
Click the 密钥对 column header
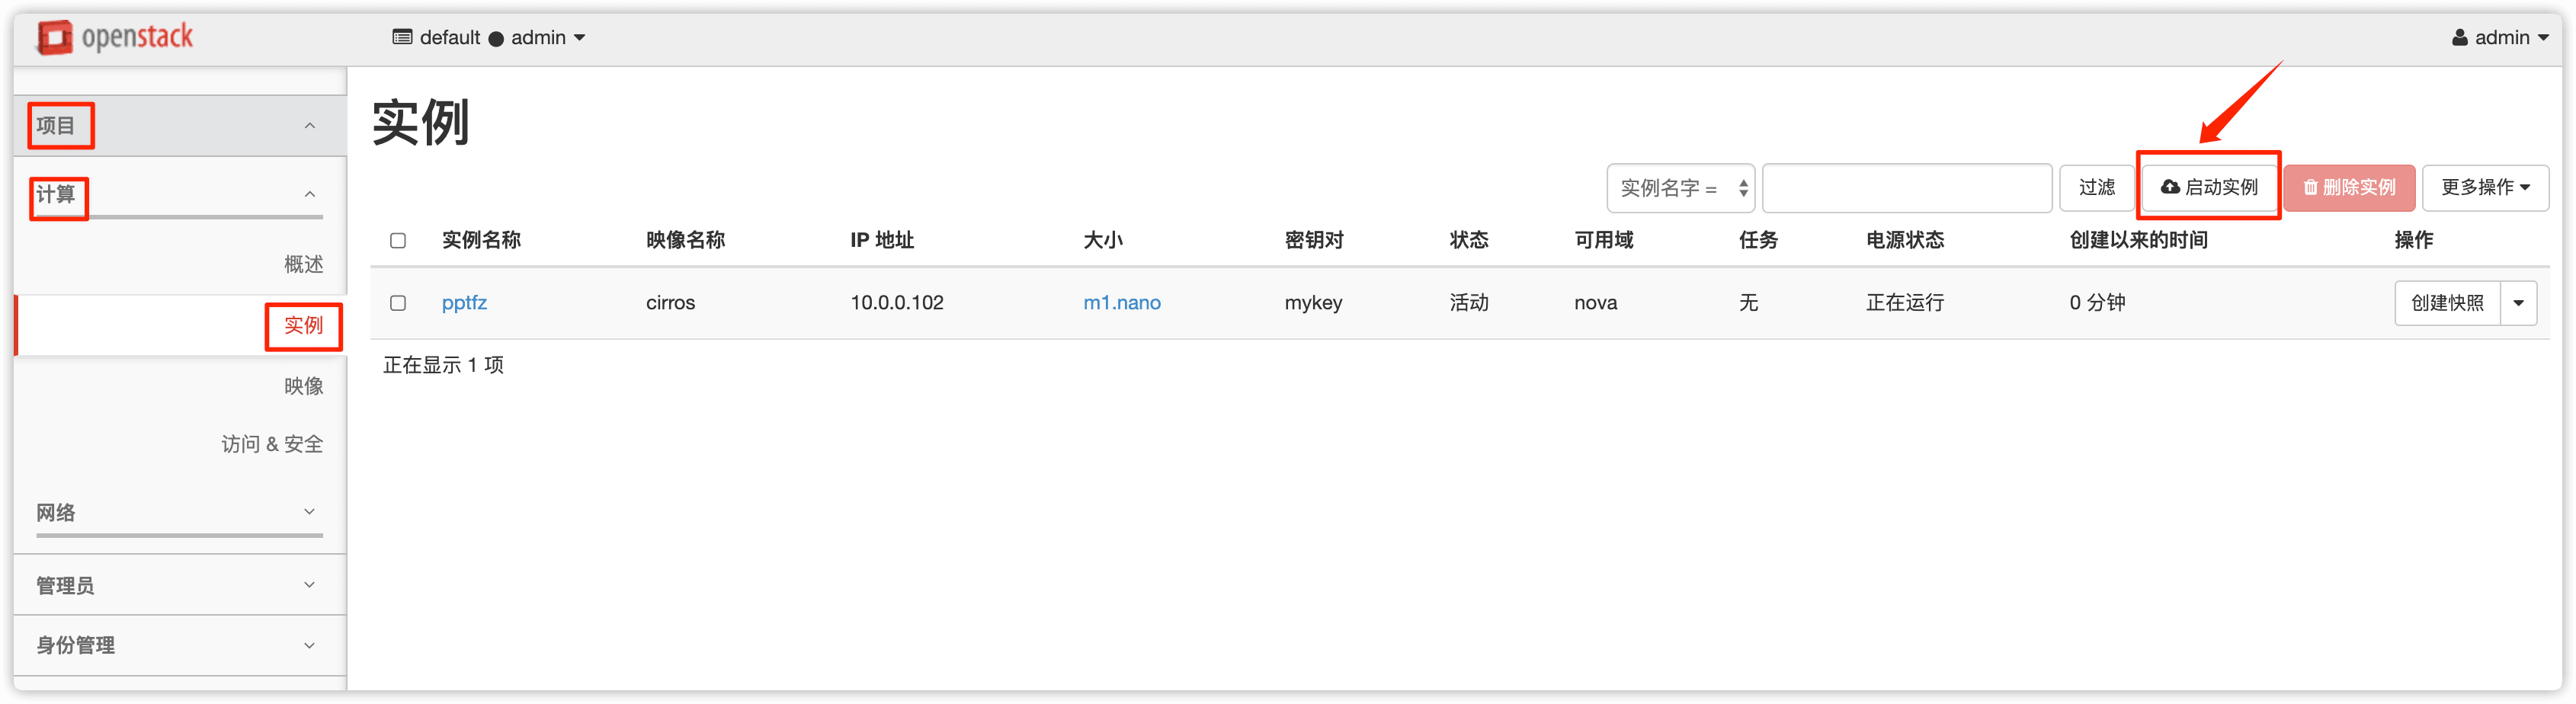pyautogui.click(x=1314, y=240)
